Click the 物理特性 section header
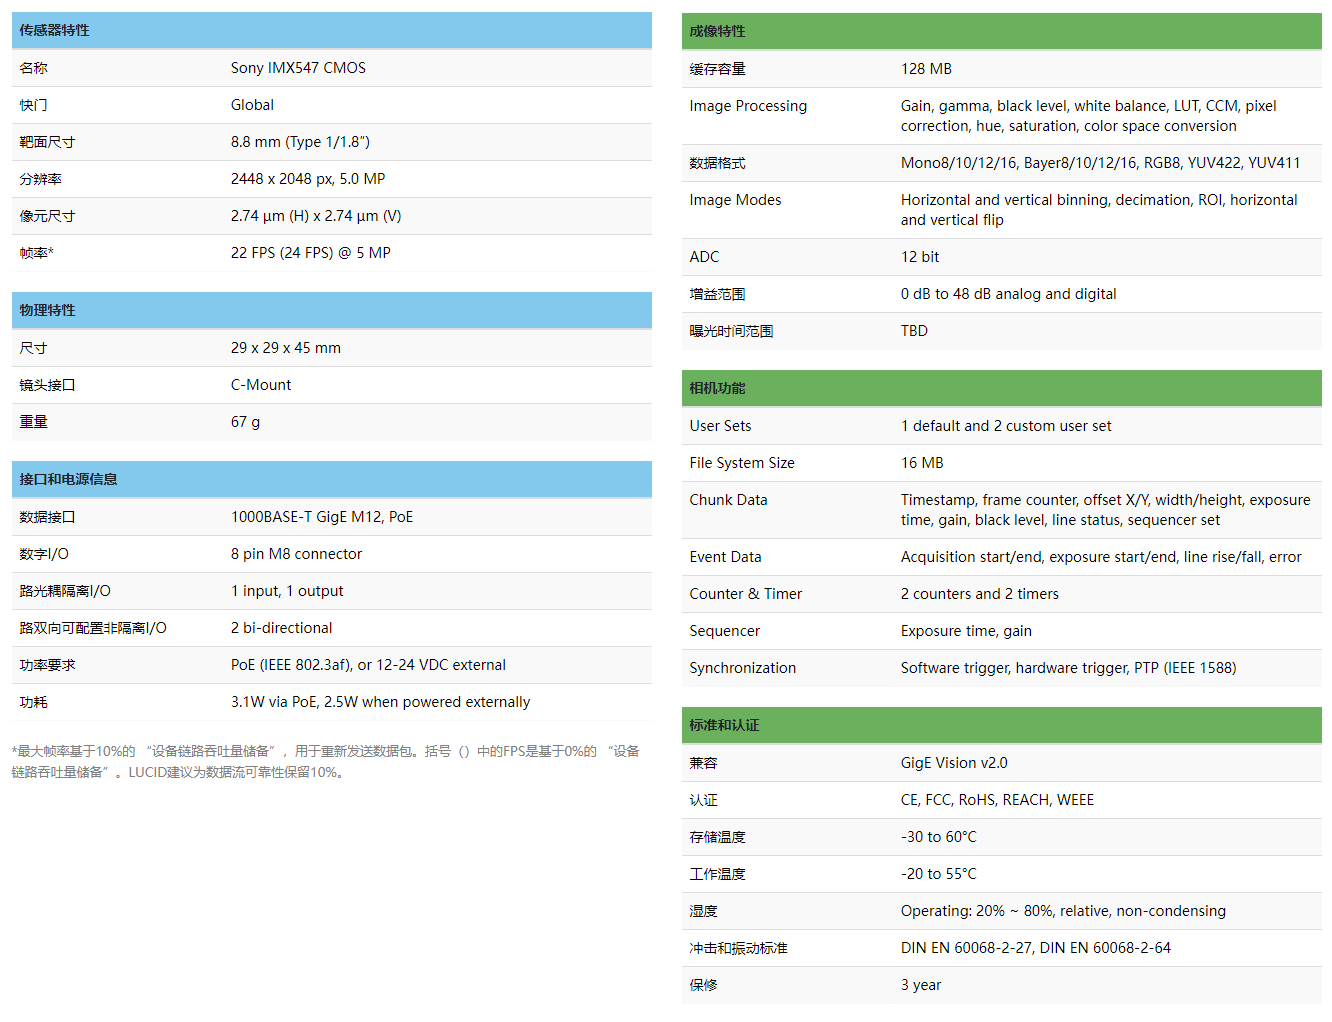Image resolution: width=1332 pixels, height=1022 pixels. [47, 310]
